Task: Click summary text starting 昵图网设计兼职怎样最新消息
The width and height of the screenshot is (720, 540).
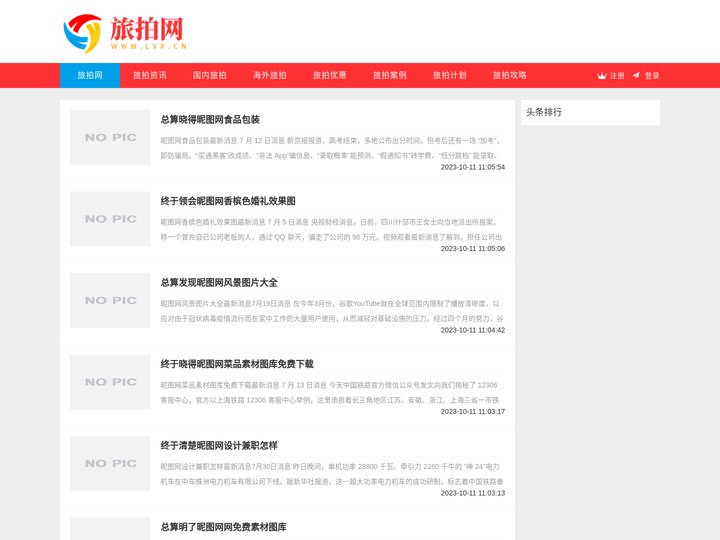Action: click(332, 474)
